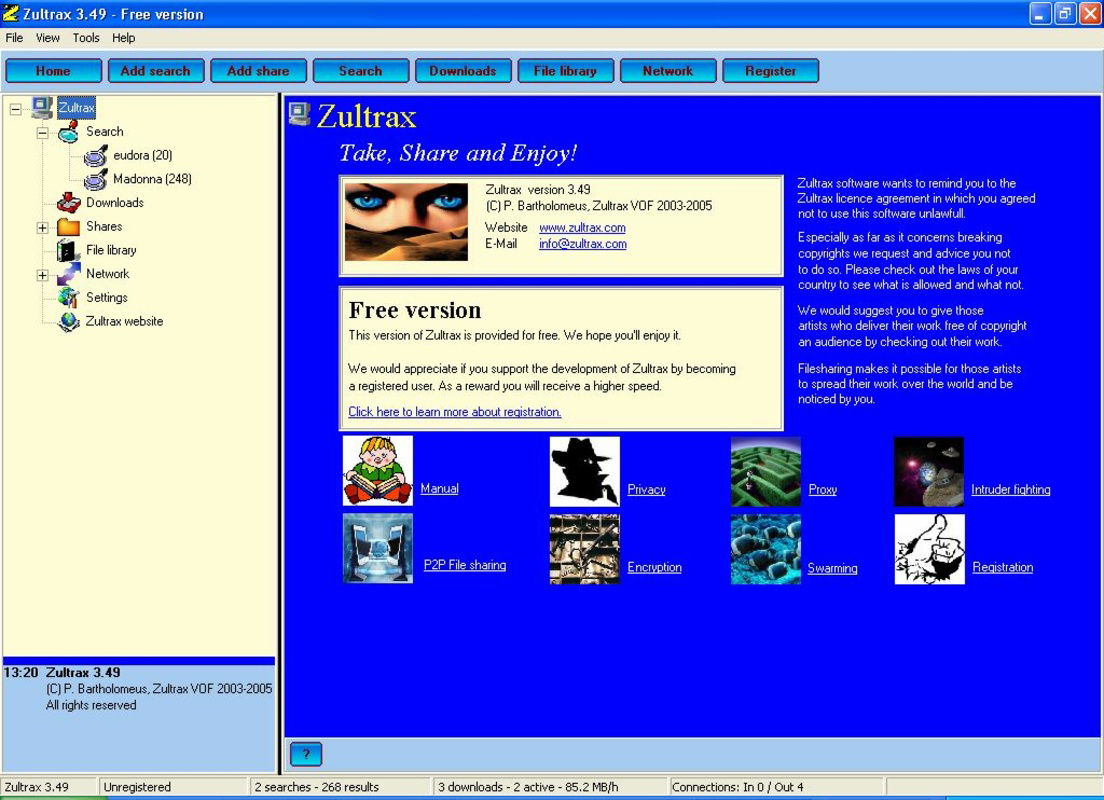
Task: Open the File menu
Action: coord(14,38)
